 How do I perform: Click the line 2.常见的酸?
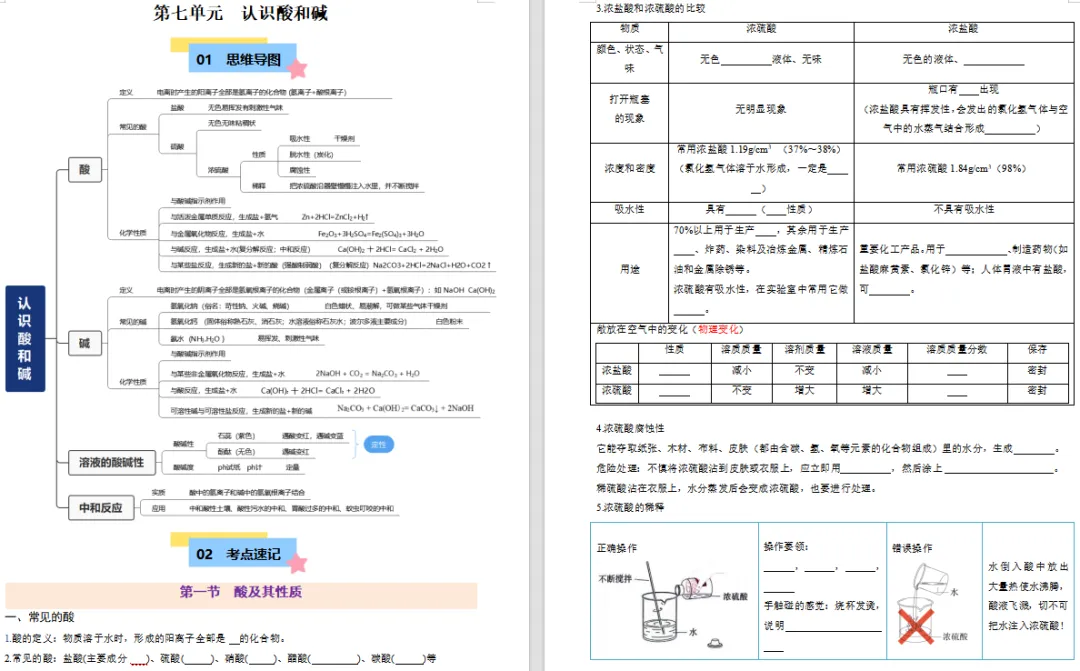point(220,659)
